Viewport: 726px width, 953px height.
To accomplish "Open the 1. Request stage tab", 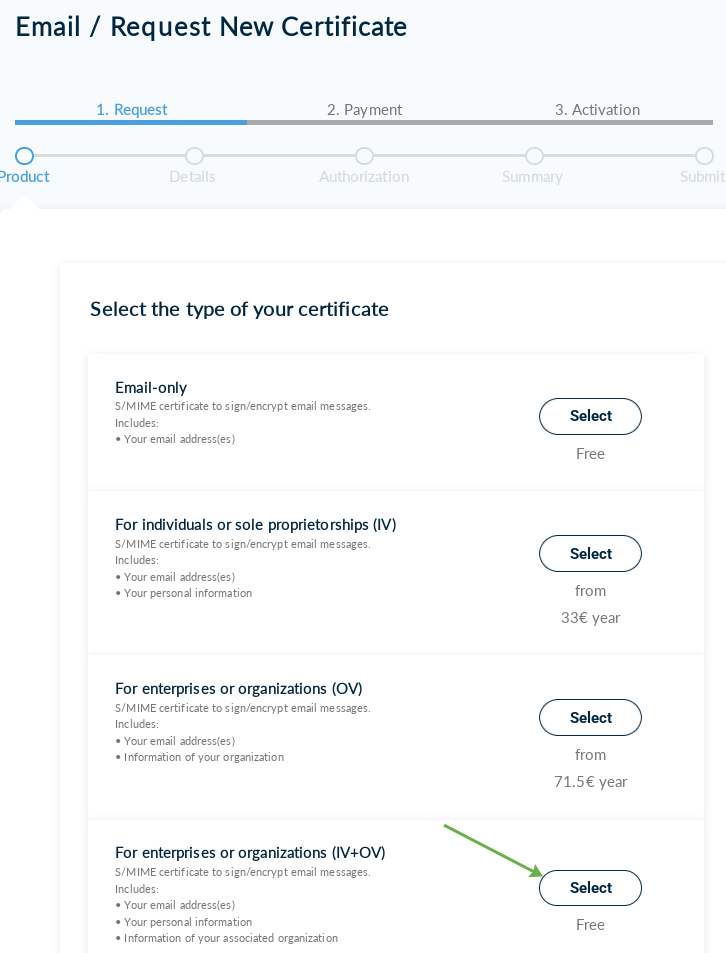I will pyautogui.click(x=131, y=110).
